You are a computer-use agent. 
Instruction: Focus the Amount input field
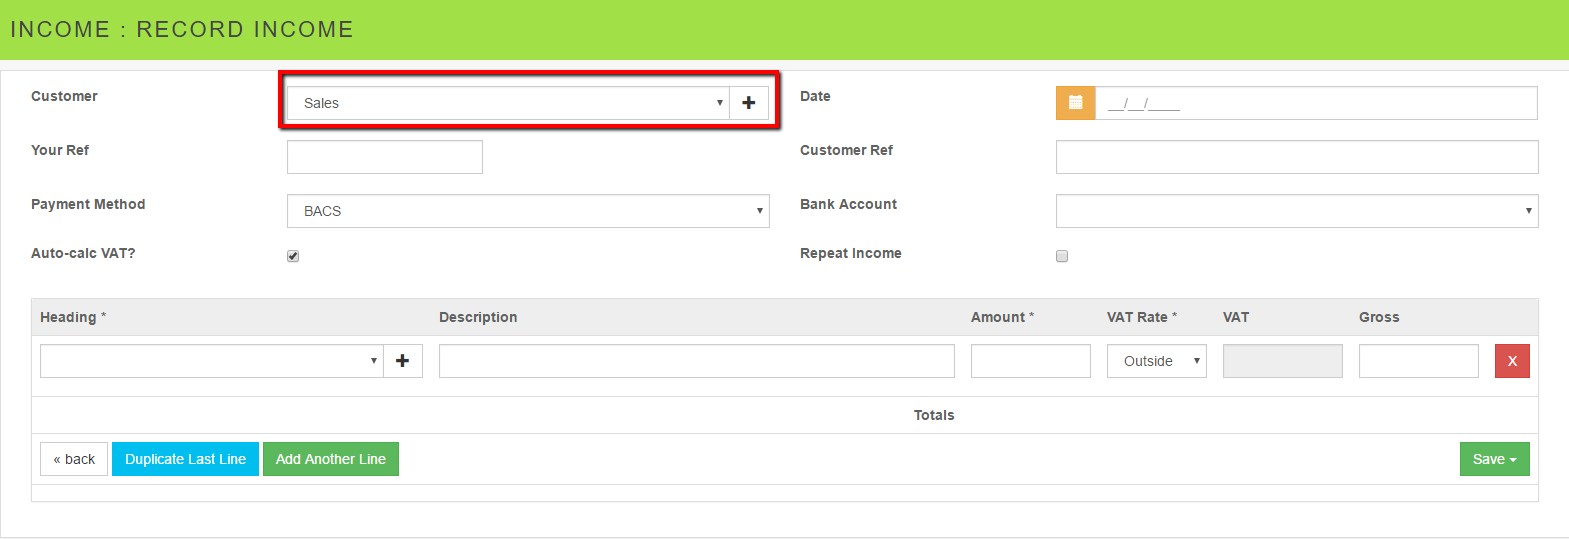click(x=1030, y=361)
